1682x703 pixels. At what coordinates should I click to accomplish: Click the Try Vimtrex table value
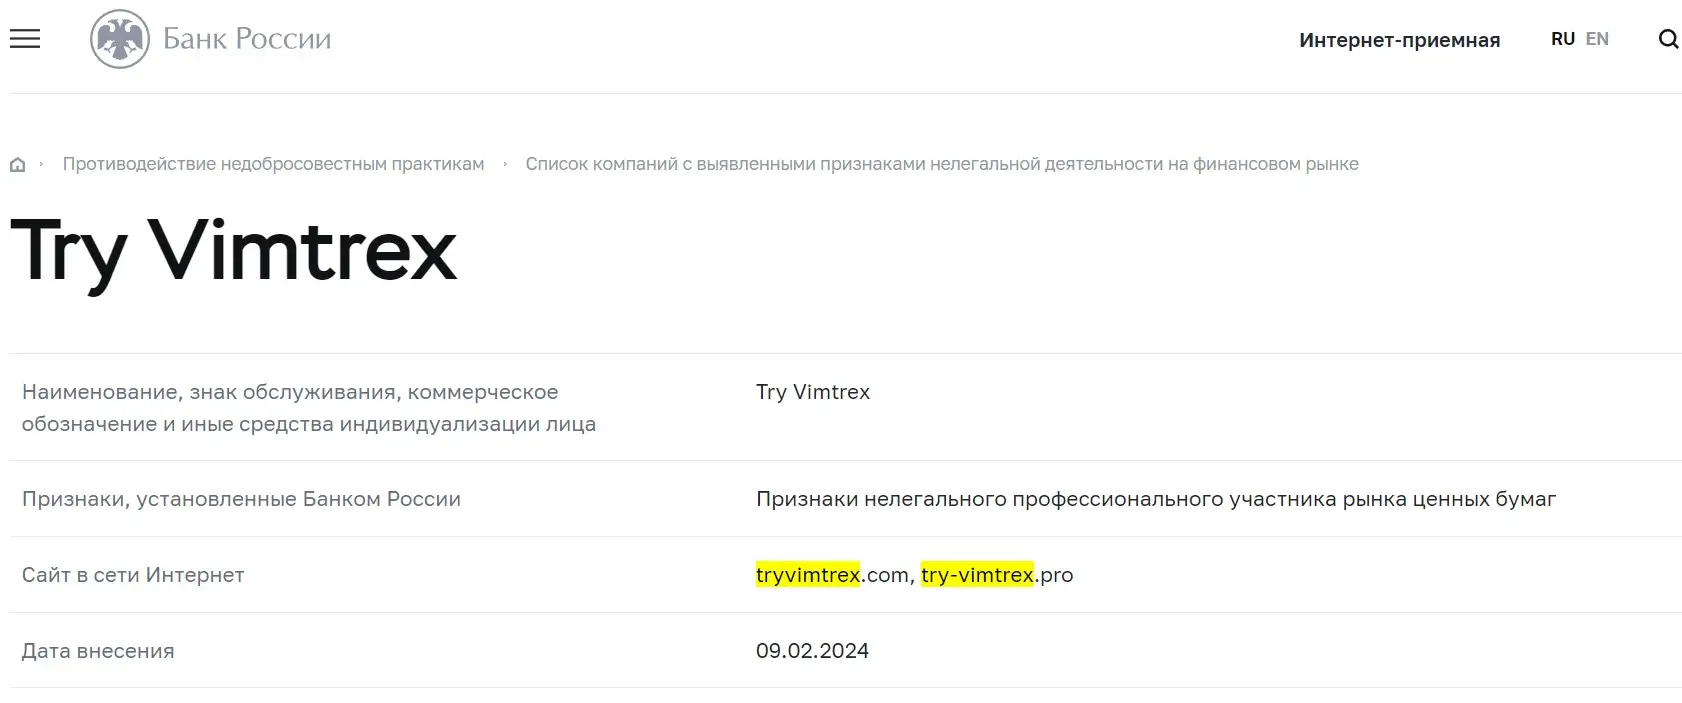[813, 392]
